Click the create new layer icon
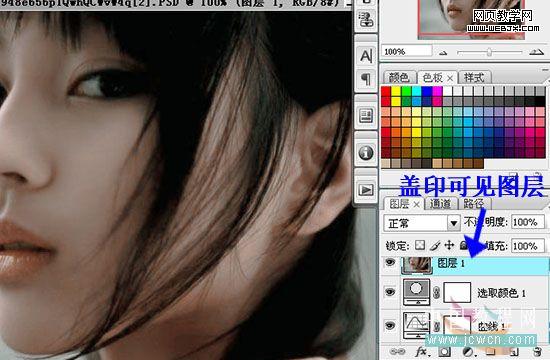 click(514, 352)
